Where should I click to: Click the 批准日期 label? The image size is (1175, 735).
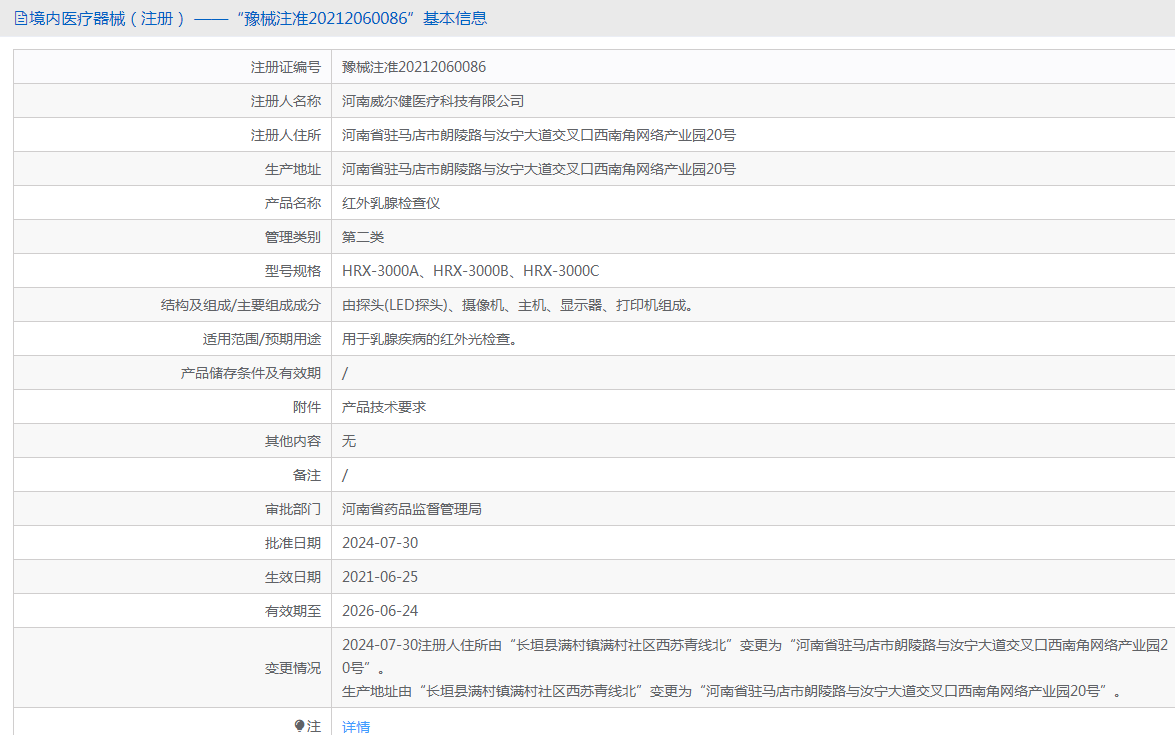tap(292, 543)
